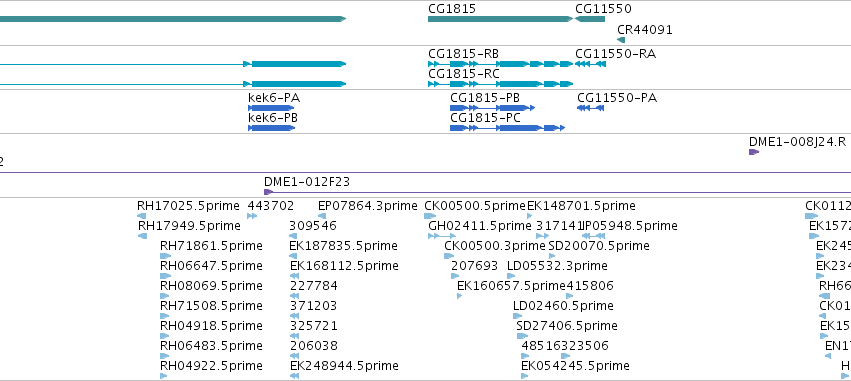Click the RH17025.5prime EST arrow
This screenshot has height=381, width=851.
(x=142, y=216)
